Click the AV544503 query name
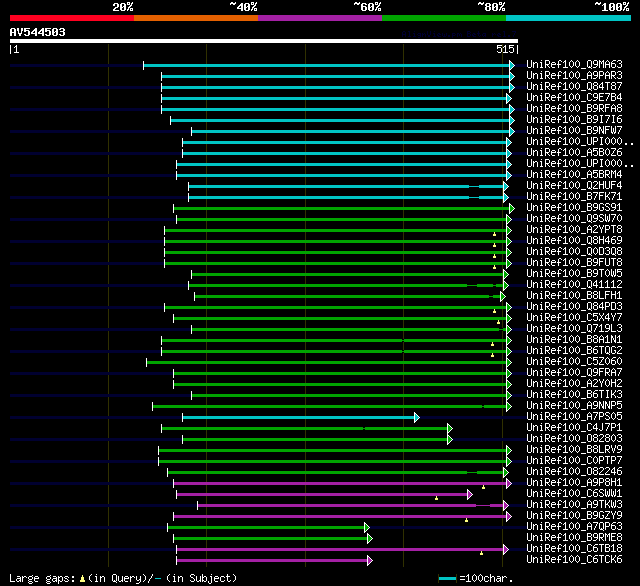The height and width of the screenshot is (586, 640). click(38, 32)
